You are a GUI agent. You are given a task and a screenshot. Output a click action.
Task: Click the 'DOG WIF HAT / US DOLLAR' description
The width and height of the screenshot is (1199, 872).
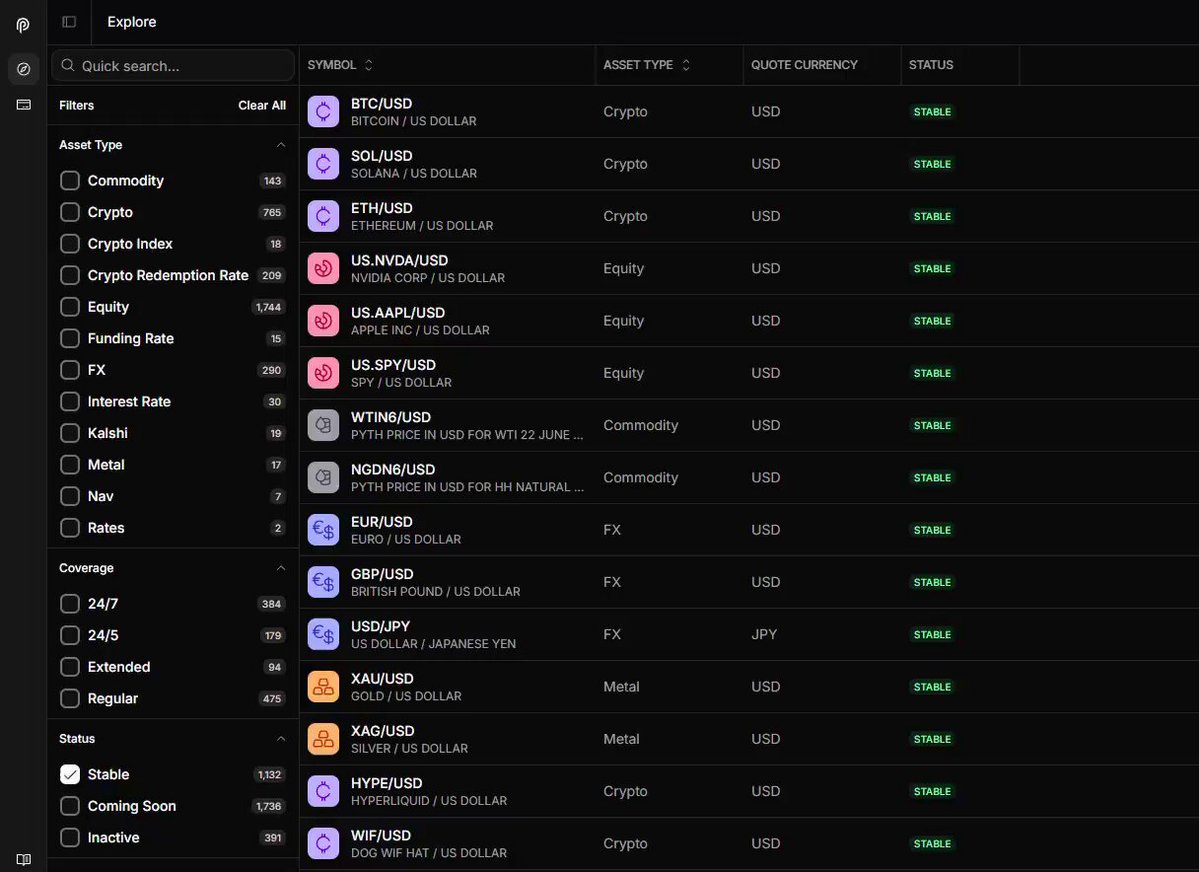(429, 853)
